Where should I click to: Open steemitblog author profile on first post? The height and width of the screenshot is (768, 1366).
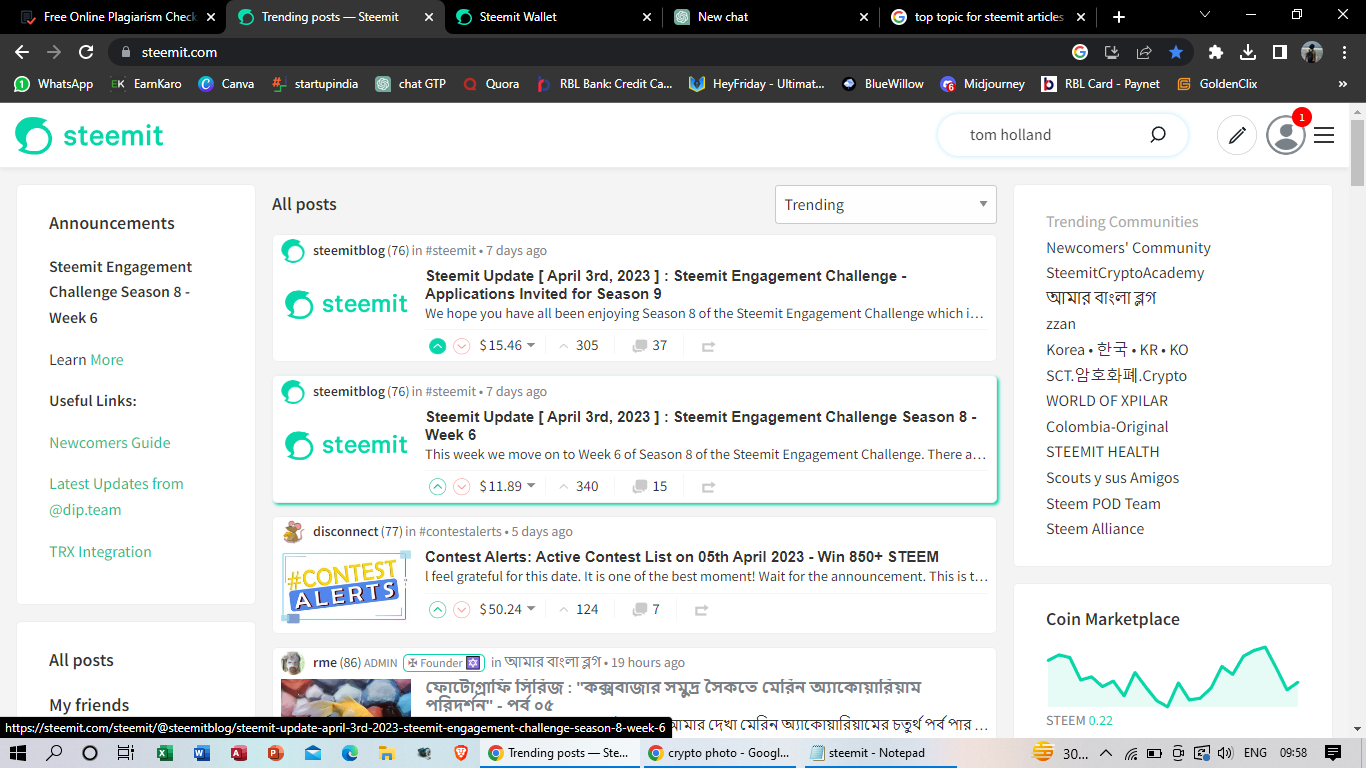[349, 250]
